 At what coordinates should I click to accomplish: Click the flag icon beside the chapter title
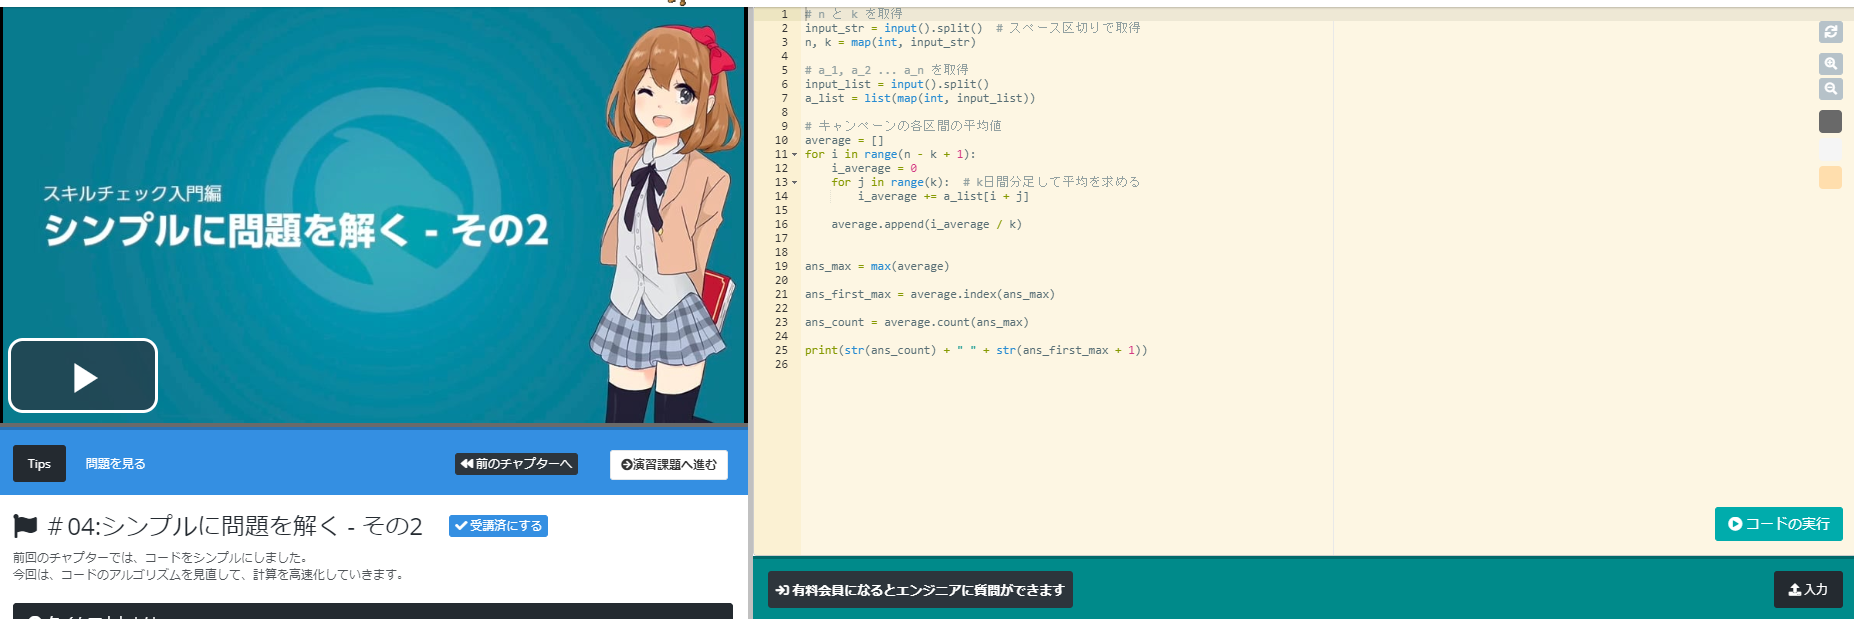pyautogui.click(x=26, y=526)
